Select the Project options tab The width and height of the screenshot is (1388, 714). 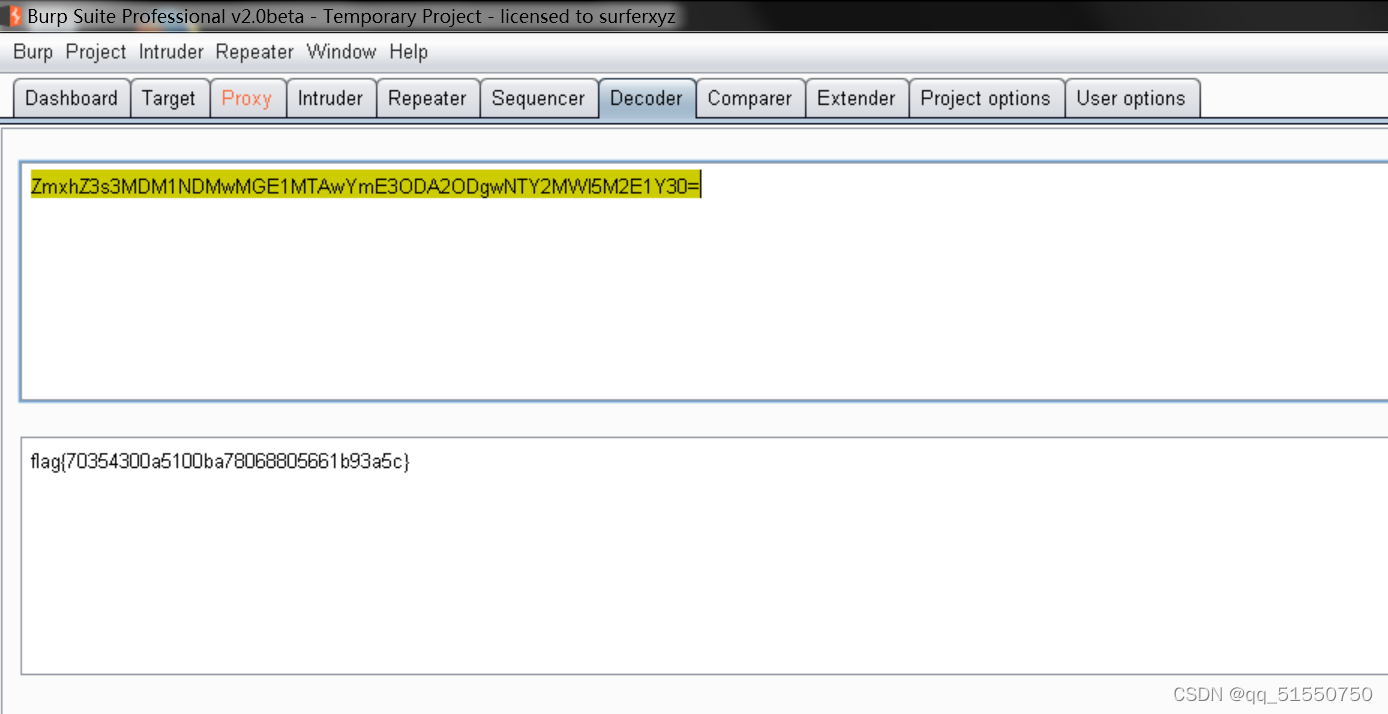[986, 98]
